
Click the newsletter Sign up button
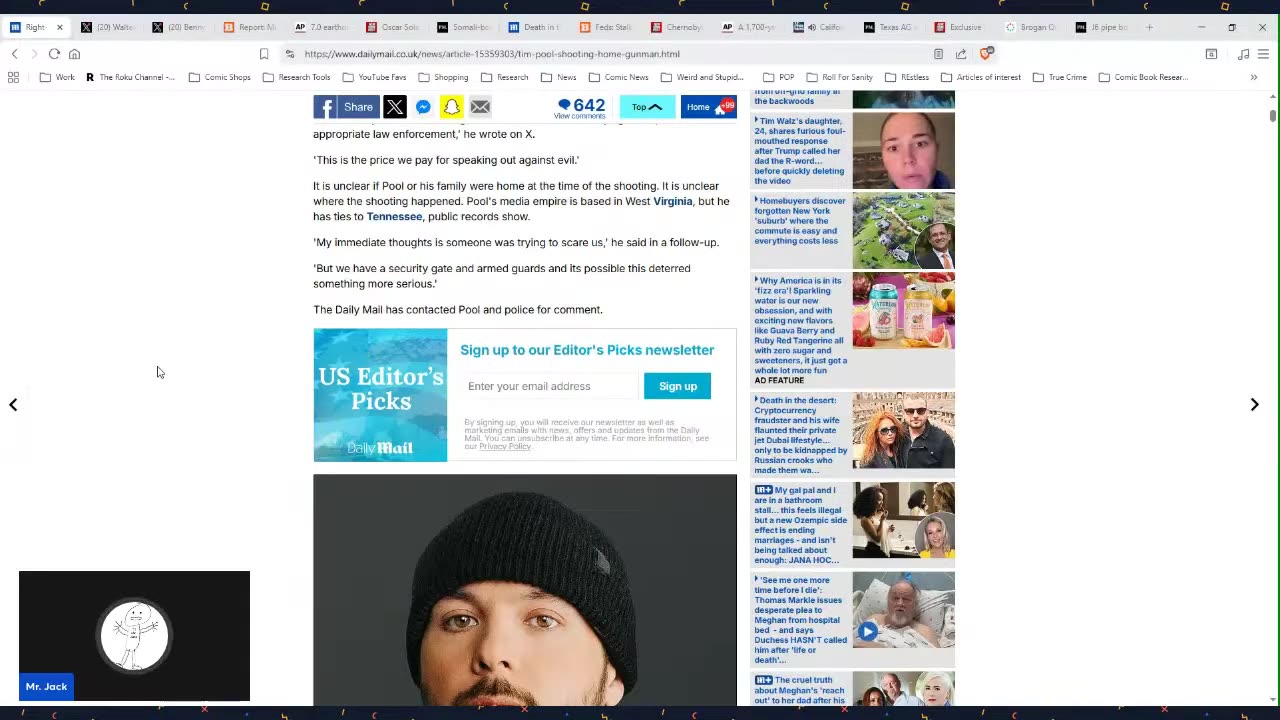coord(677,386)
